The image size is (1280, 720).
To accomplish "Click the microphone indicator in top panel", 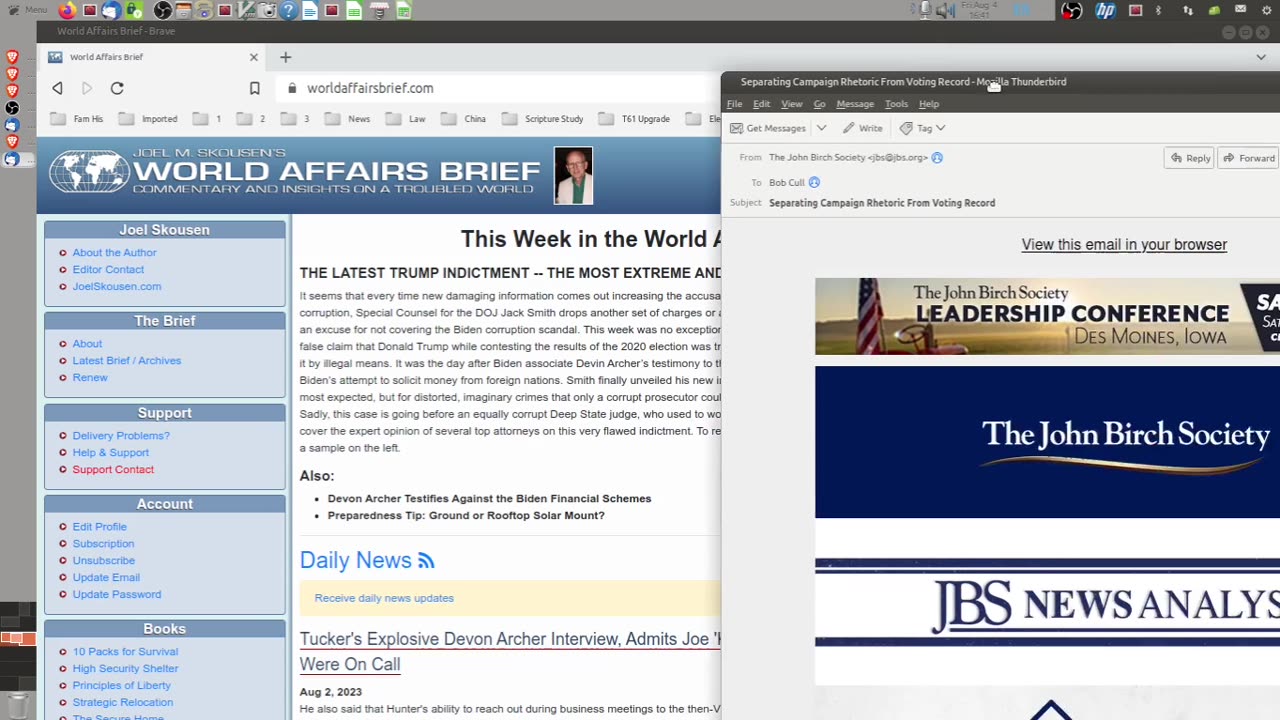I will pos(925,11).
